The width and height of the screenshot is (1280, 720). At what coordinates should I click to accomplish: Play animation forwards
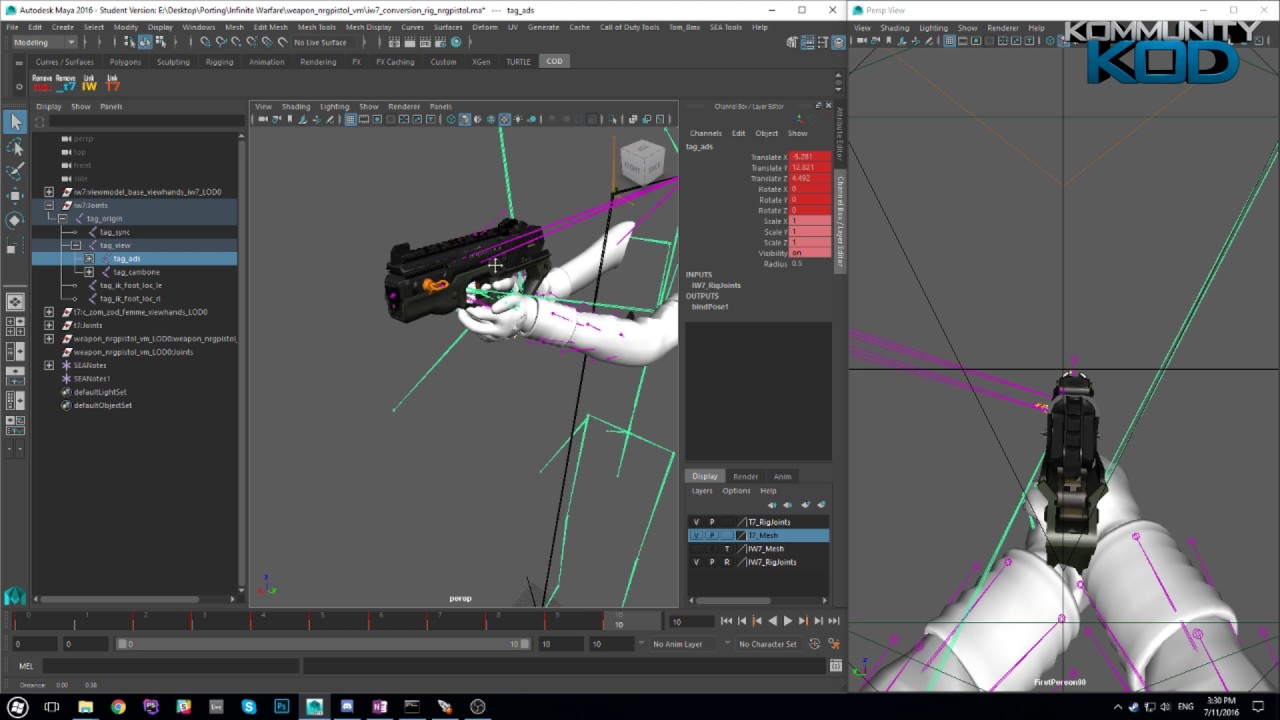click(787, 621)
